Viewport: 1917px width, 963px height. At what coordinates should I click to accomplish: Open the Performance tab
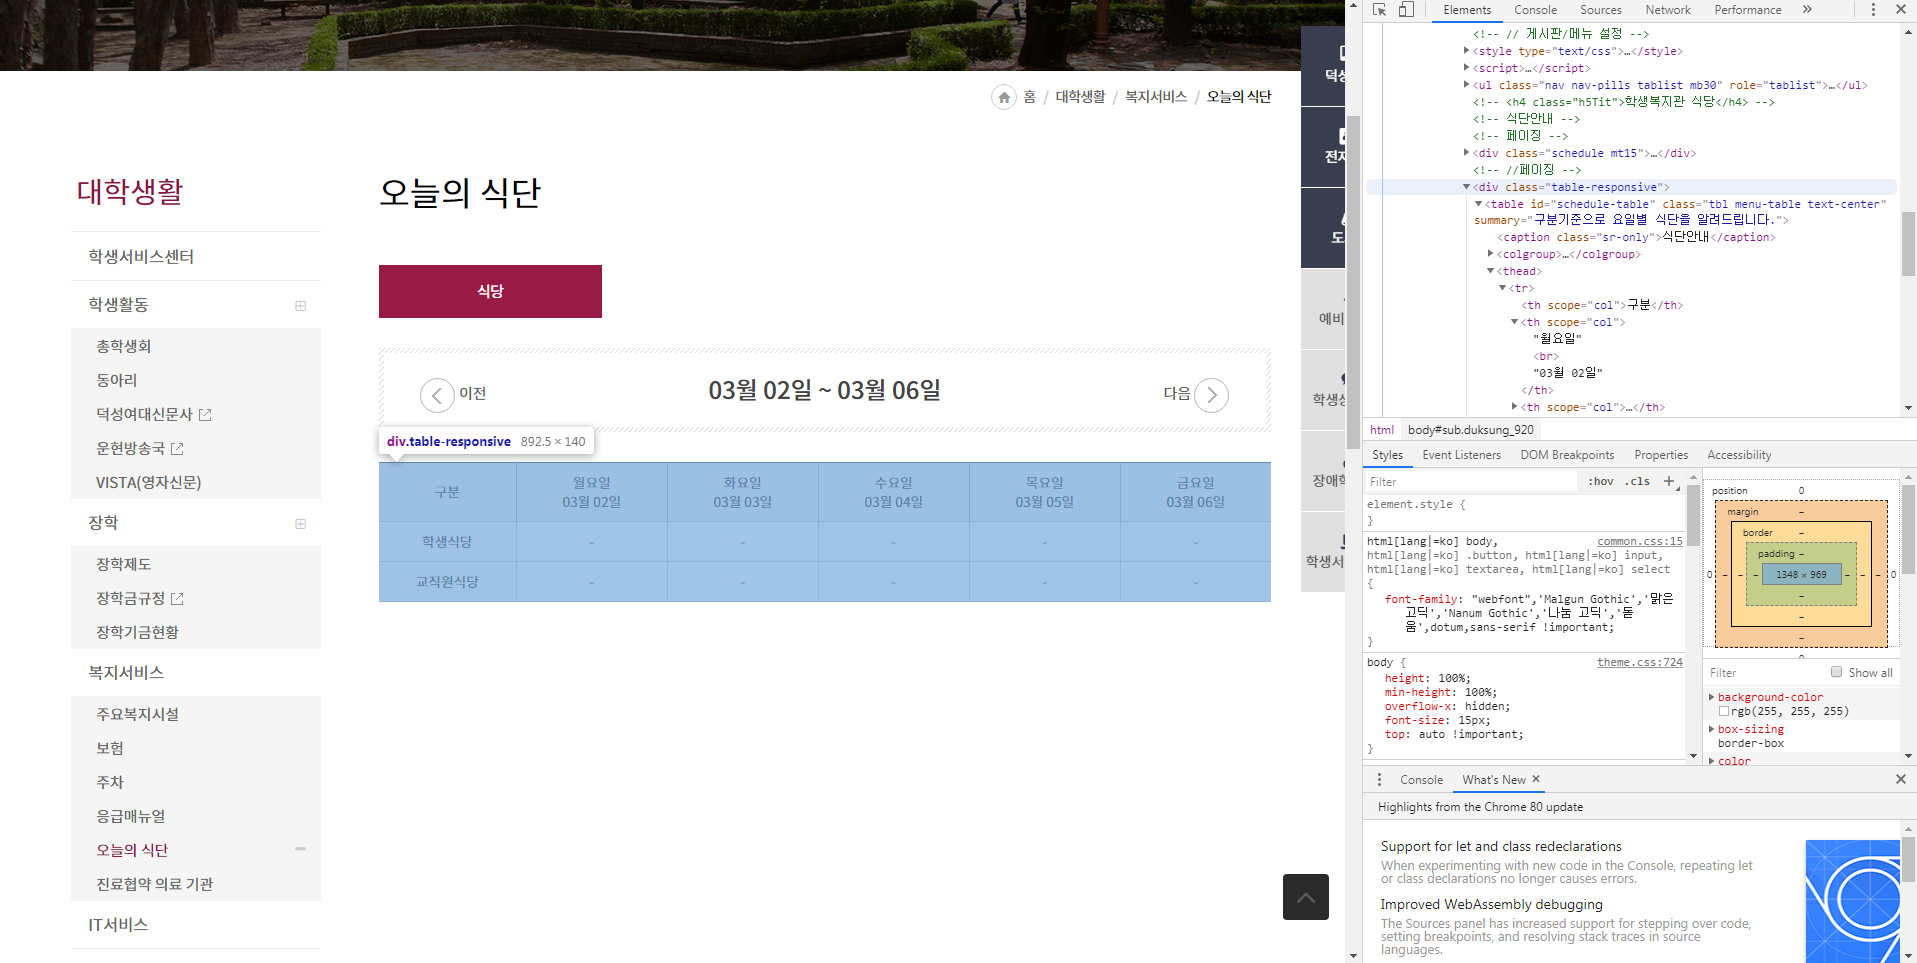click(1748, 10)
